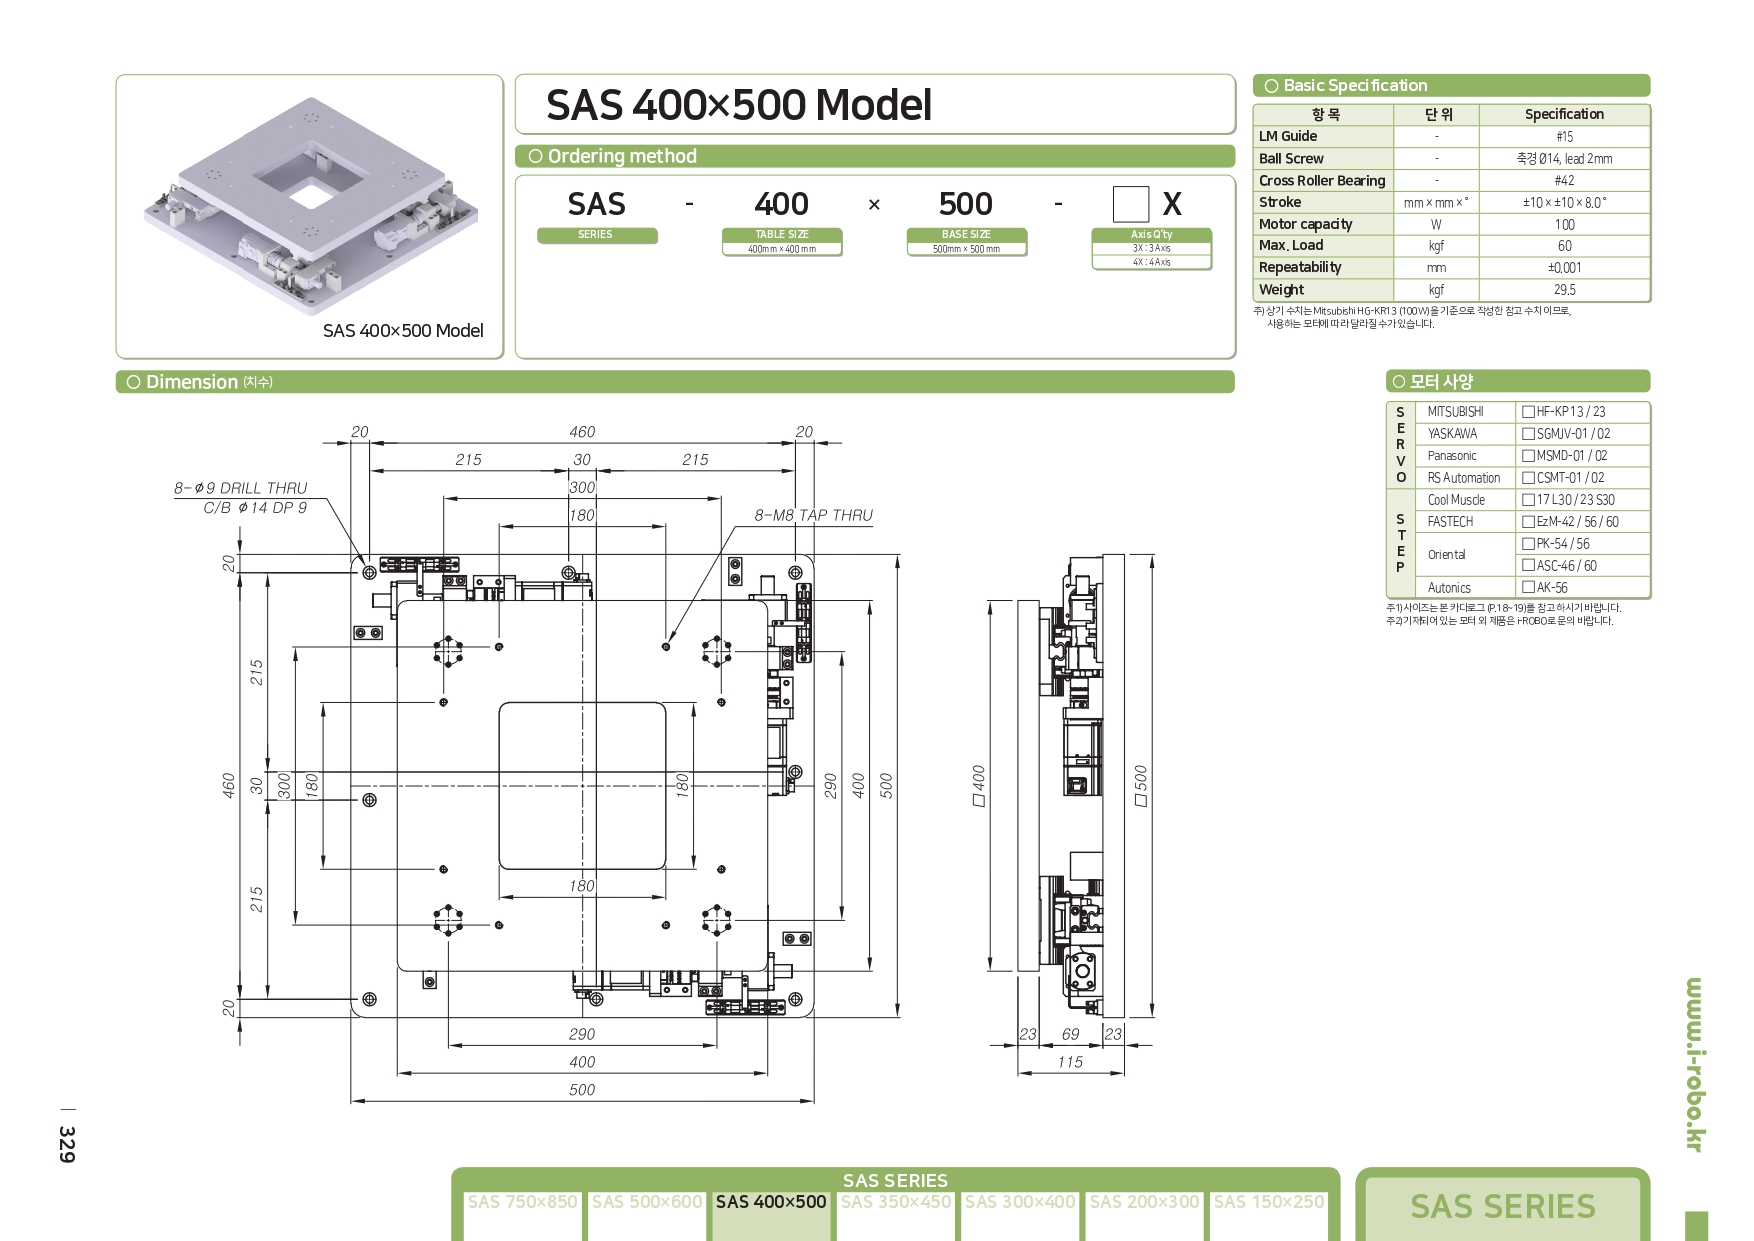The height and width of the screenshot is (1241, 1754).
Task: Click the Ordering method header
Action: click(x=875, y=156)
